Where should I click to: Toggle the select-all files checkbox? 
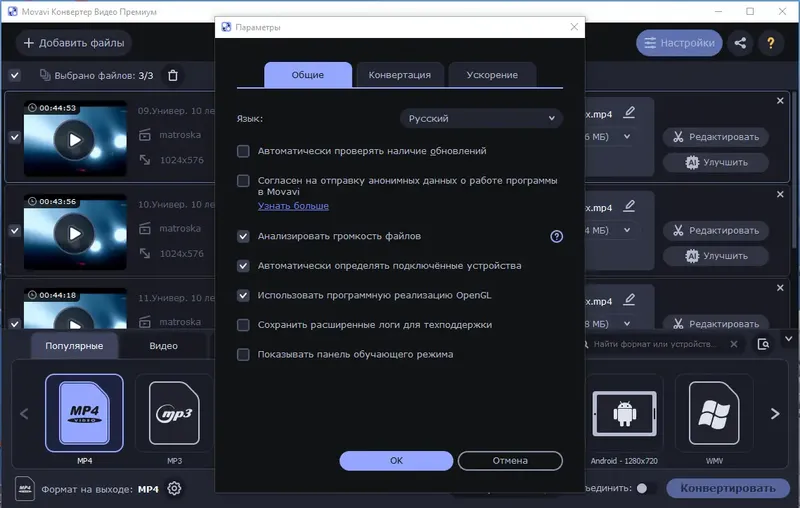point(15,75)
